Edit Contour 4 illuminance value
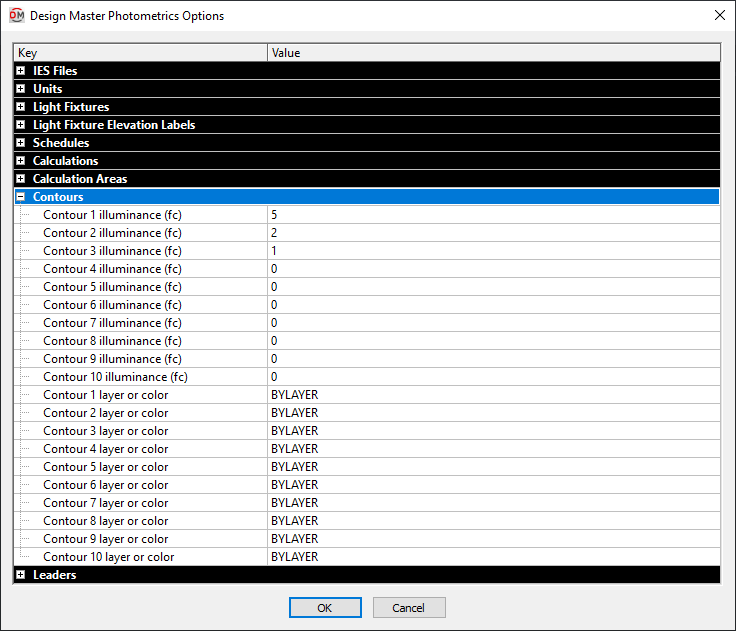Screen dimensions: 736x631 pos(494,269)
